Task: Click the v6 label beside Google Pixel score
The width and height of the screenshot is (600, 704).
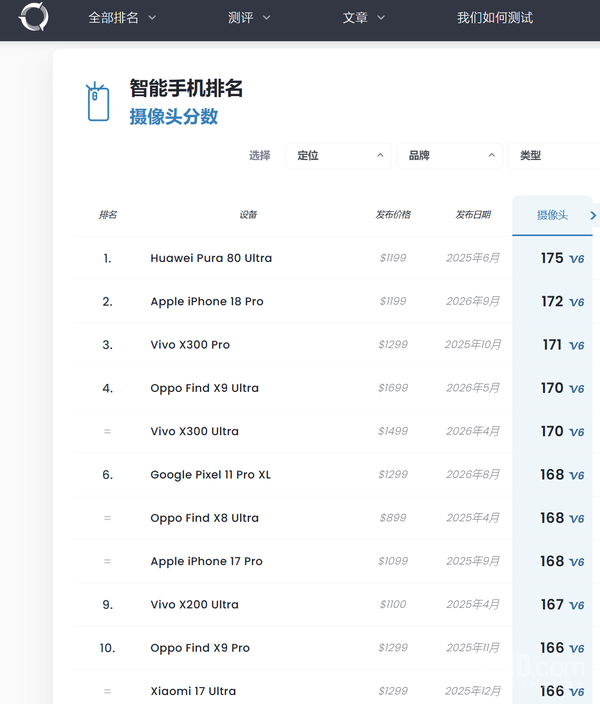Action: click(x=577, y=476)
